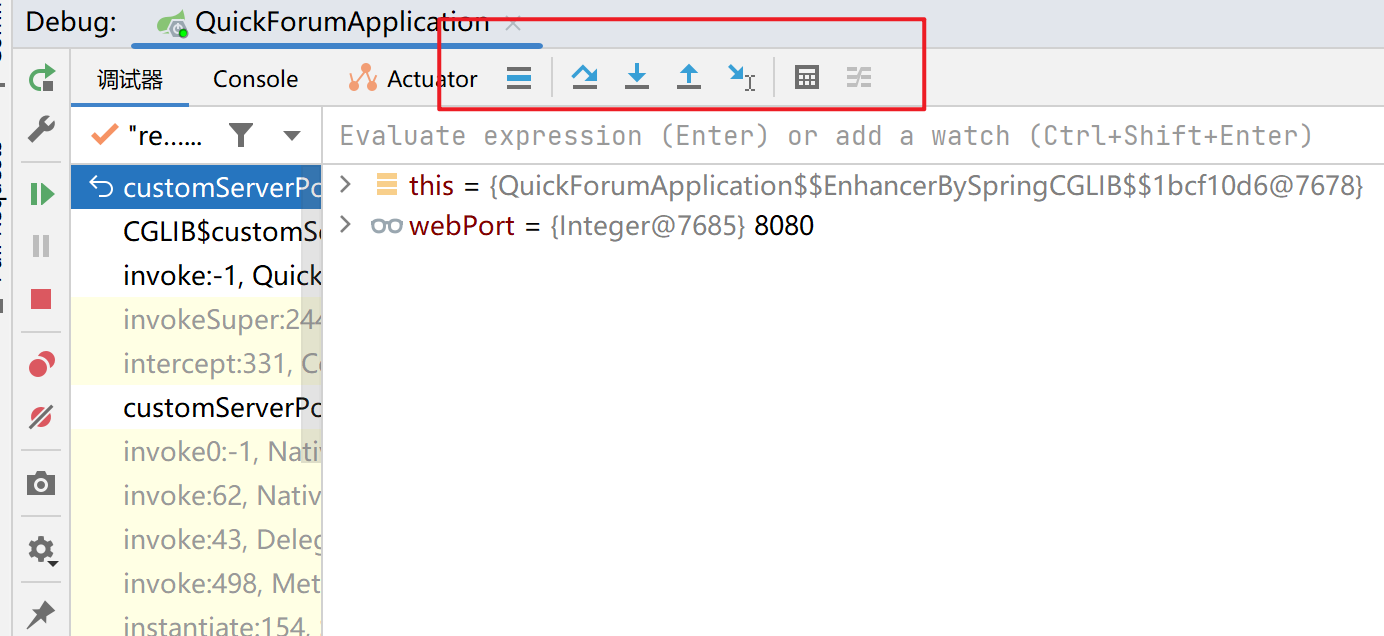Click the Step Over icon
1384x636 pixels.
[585, 77]
